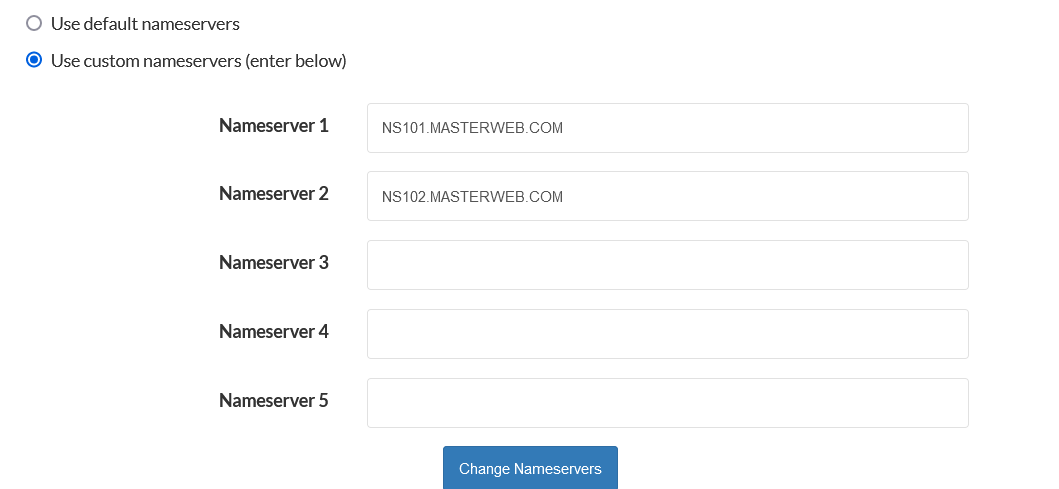This screenshot has width=1059, height=489.
Task: Focus the Nameserver 1 input field
Action: click(x=667, y=128)
